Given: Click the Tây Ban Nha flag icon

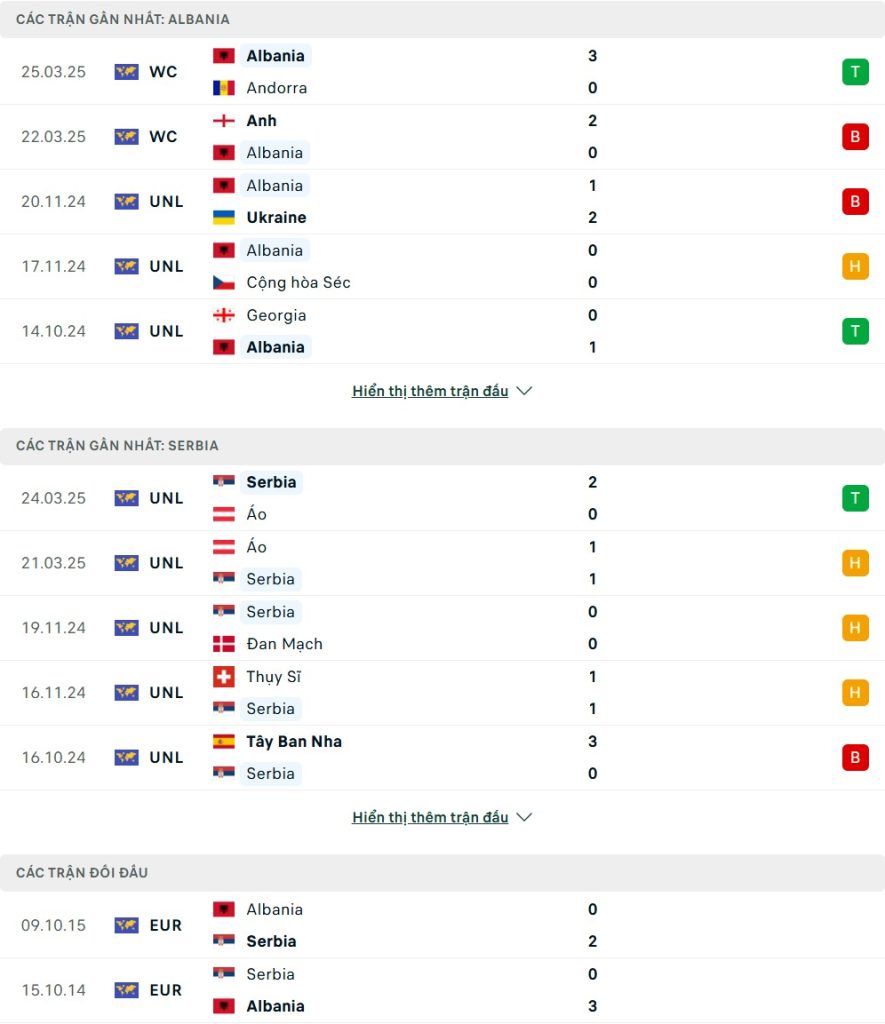Looking at the screenshot, I should [223, 741].
